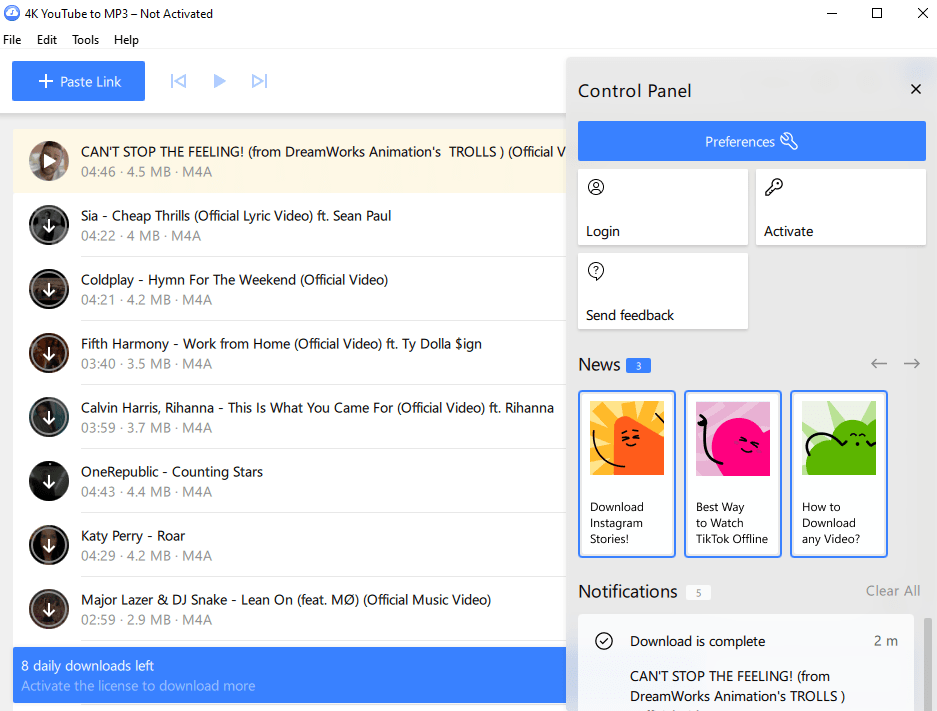937x711 pixels.
Task: Open the Send feedback tile
Action: 662,291
